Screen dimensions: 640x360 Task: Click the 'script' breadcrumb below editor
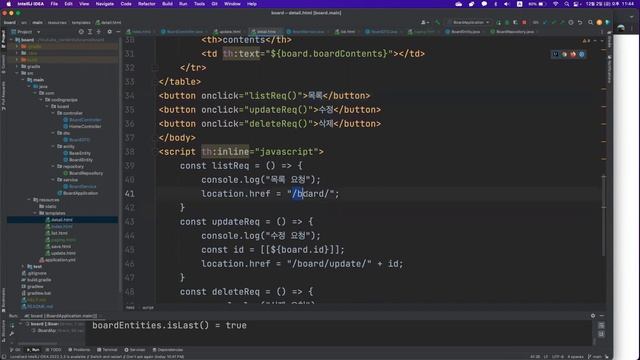(x=148, y=308)
